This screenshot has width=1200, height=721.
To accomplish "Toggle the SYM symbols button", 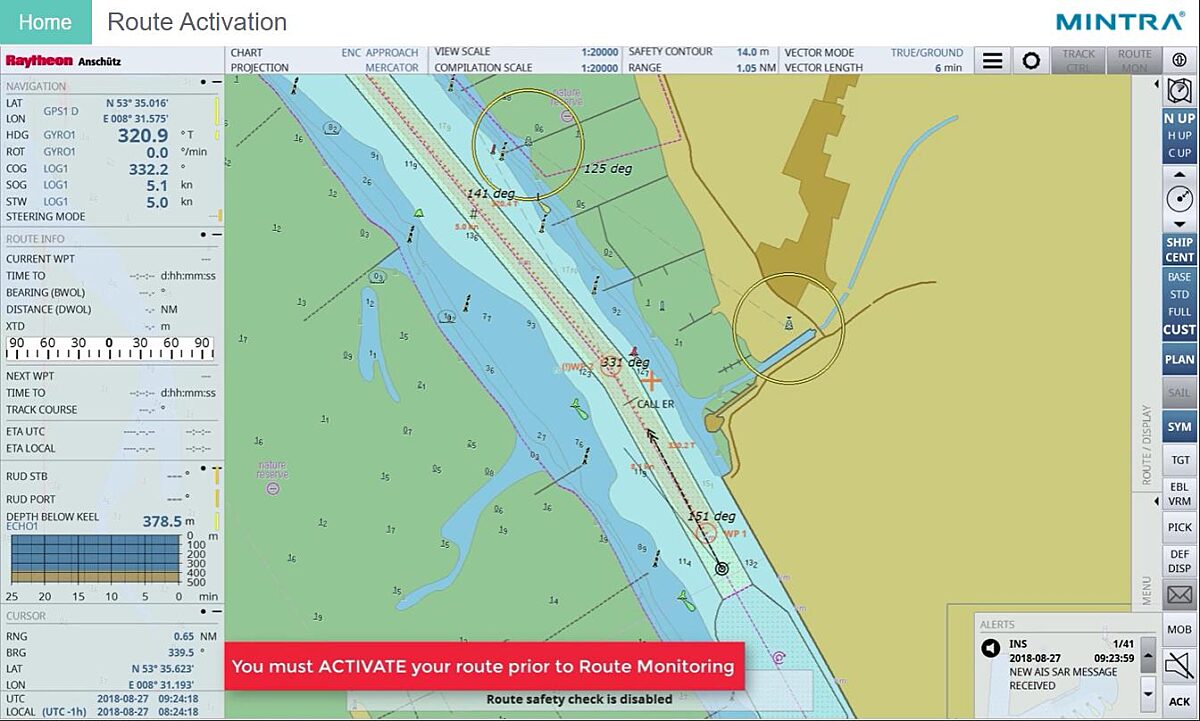I will click(1180, 426).
